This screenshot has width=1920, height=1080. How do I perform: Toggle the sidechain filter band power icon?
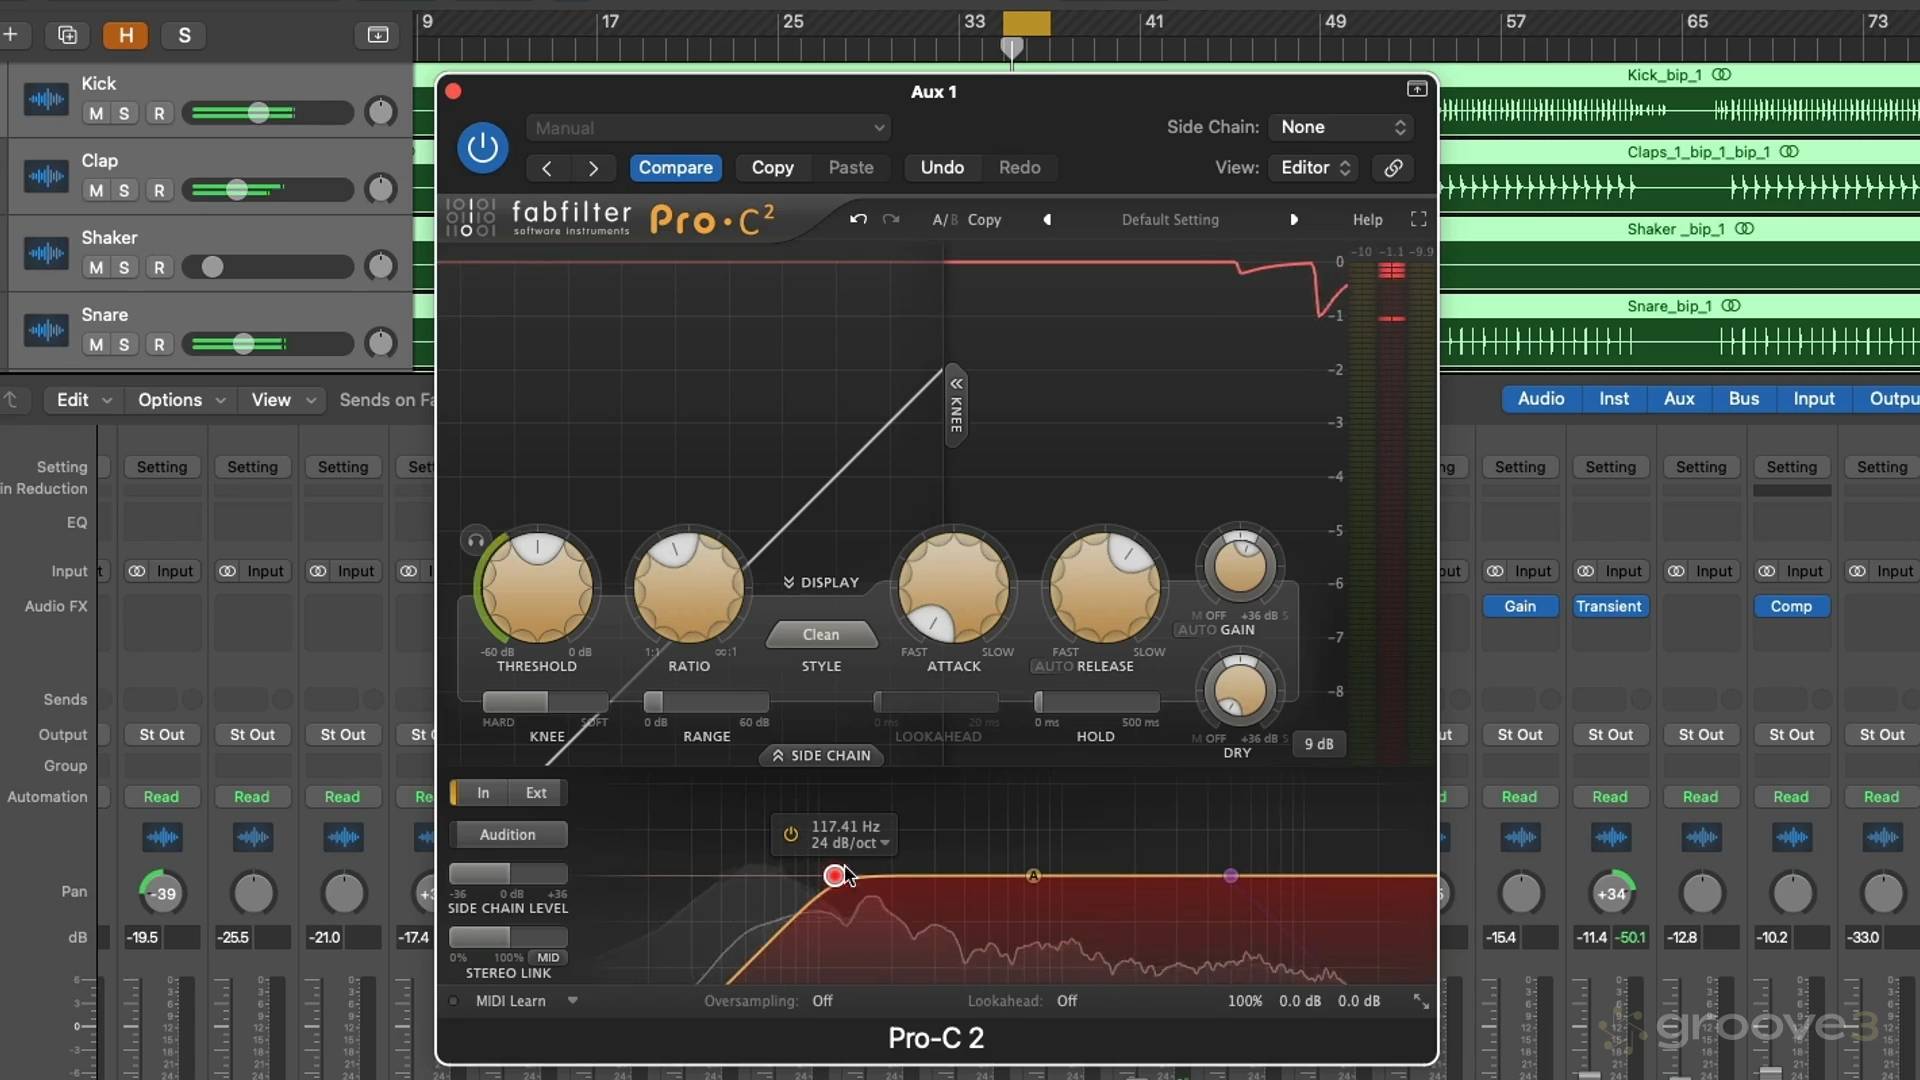pyautogui.click(x=790, y=834)
